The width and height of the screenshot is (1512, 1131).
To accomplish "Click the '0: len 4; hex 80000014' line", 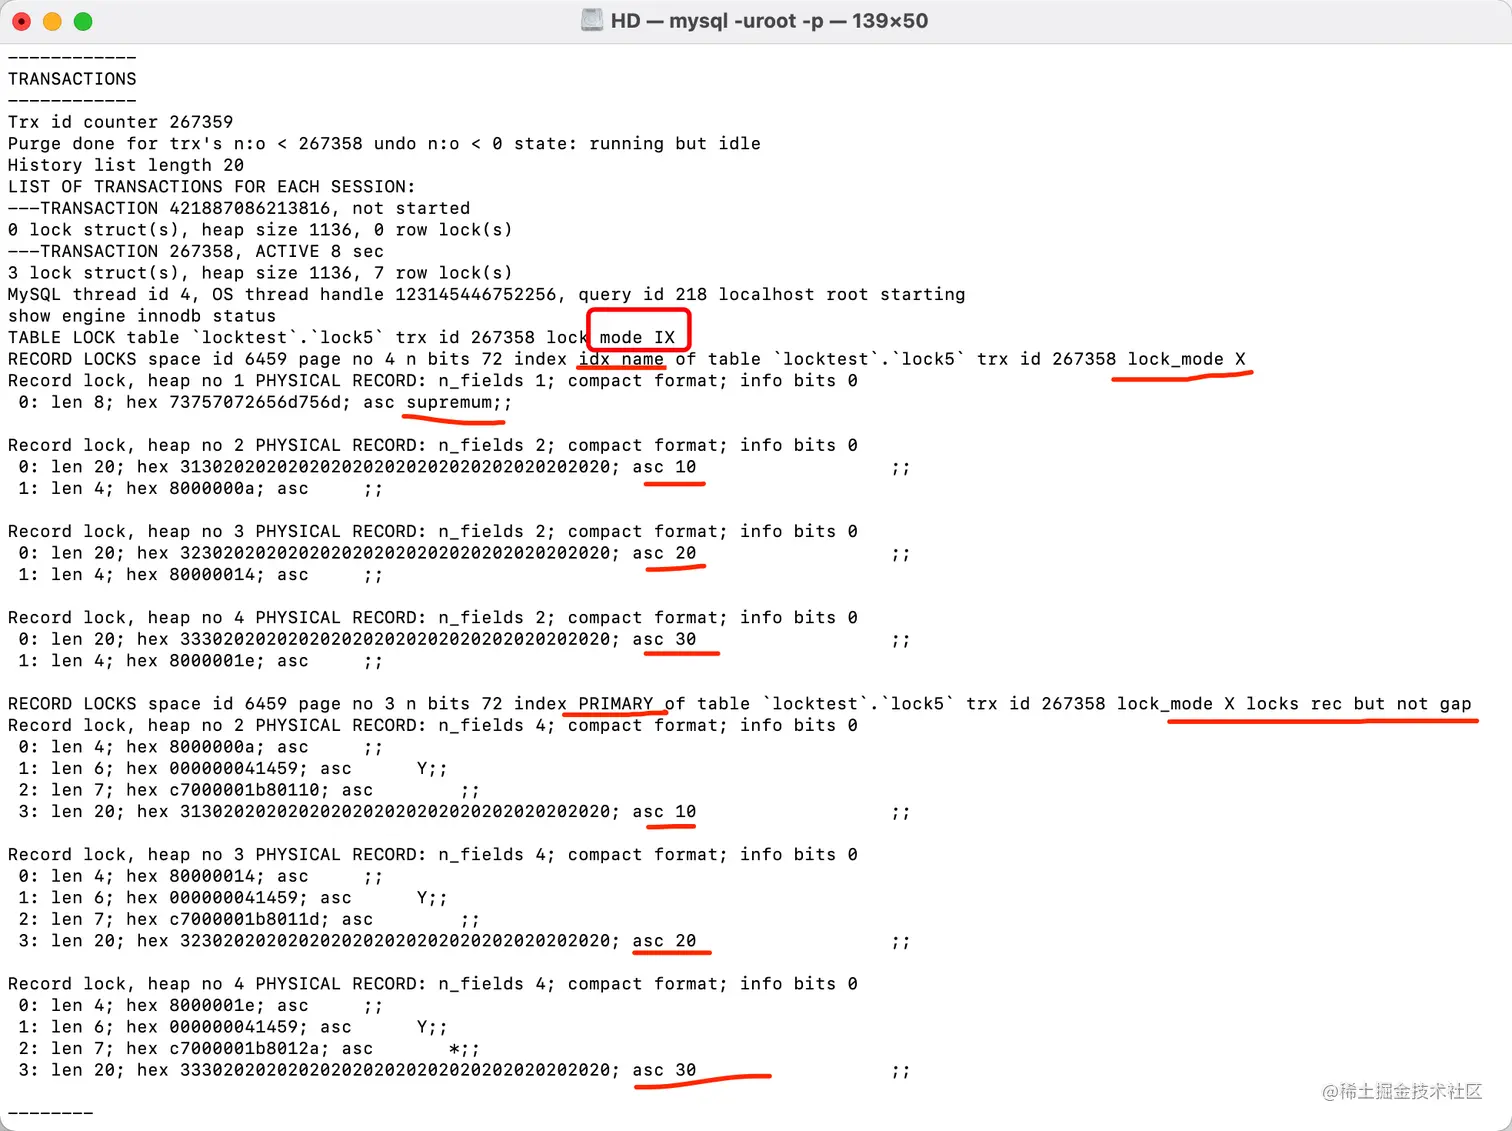I will coord(200,877).
